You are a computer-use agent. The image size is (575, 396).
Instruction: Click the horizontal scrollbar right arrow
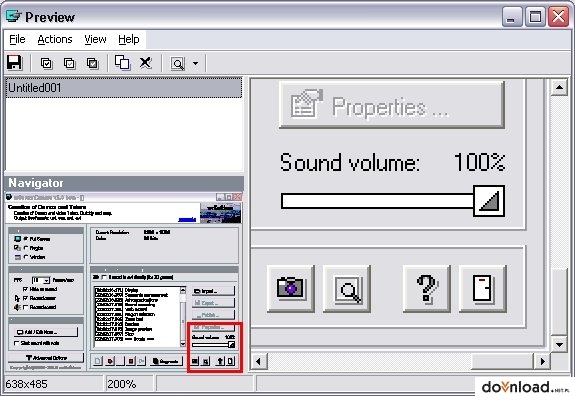click(542, 362)
